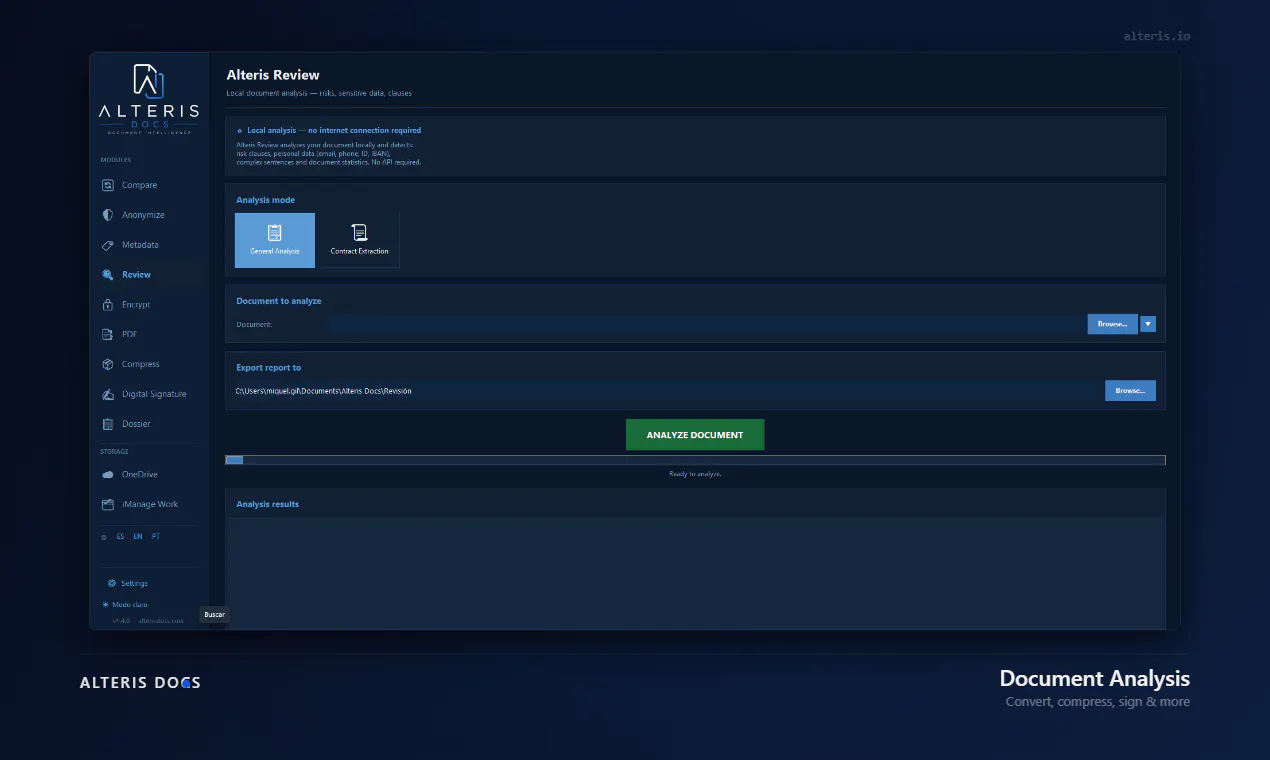Image resolution: width=1270 pixels, height=760 pixels.
Task: Browse for the export report folder
Action: (1130, 391)
